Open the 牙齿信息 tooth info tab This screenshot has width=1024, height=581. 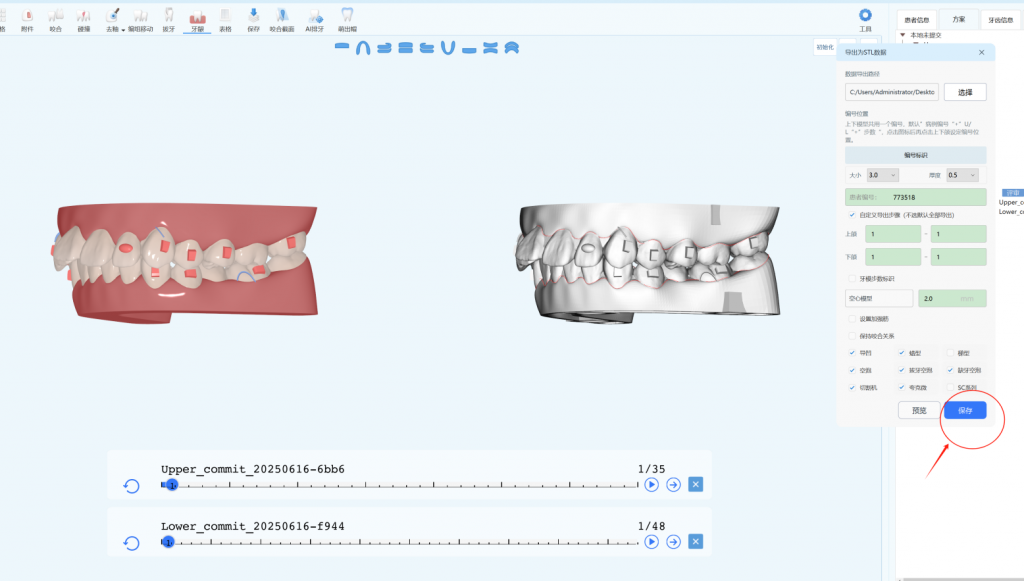[x=1000, y=20]
